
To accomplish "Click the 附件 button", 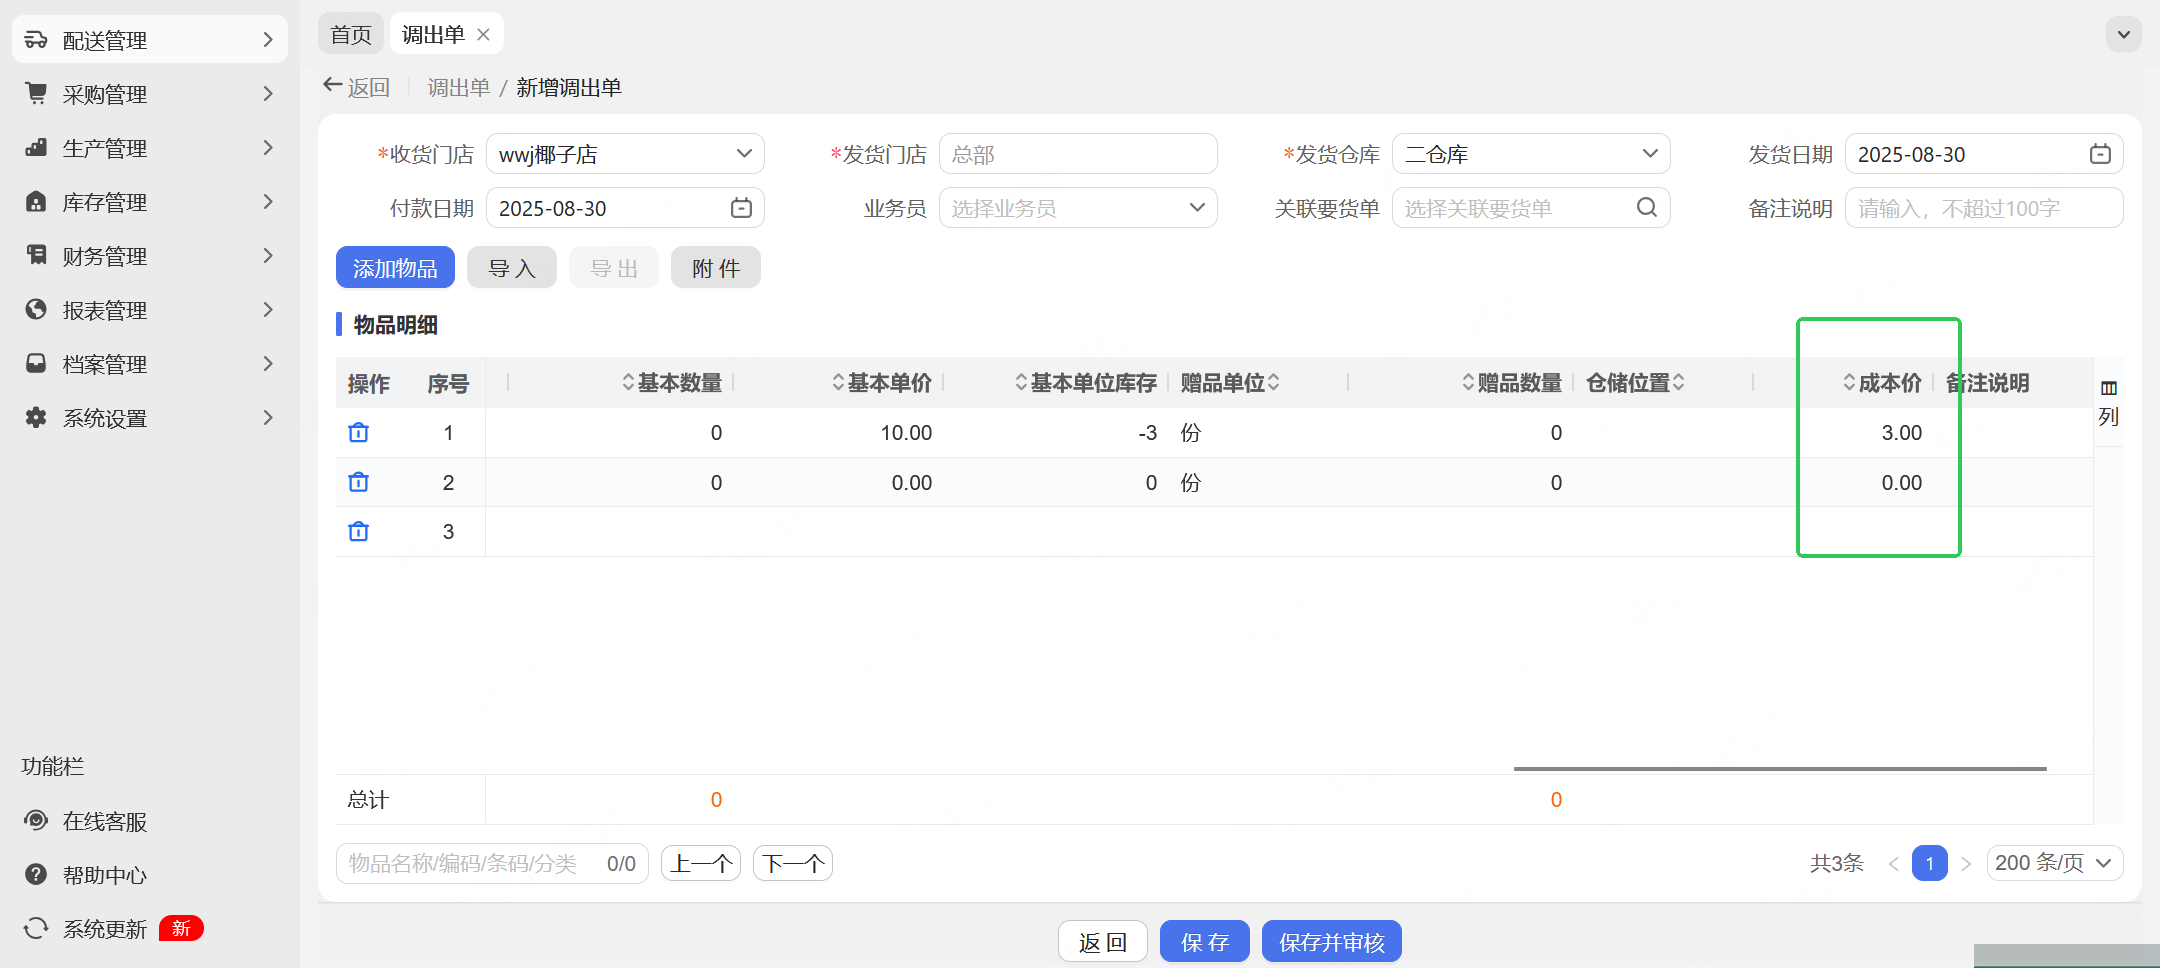I will point(716,268).
